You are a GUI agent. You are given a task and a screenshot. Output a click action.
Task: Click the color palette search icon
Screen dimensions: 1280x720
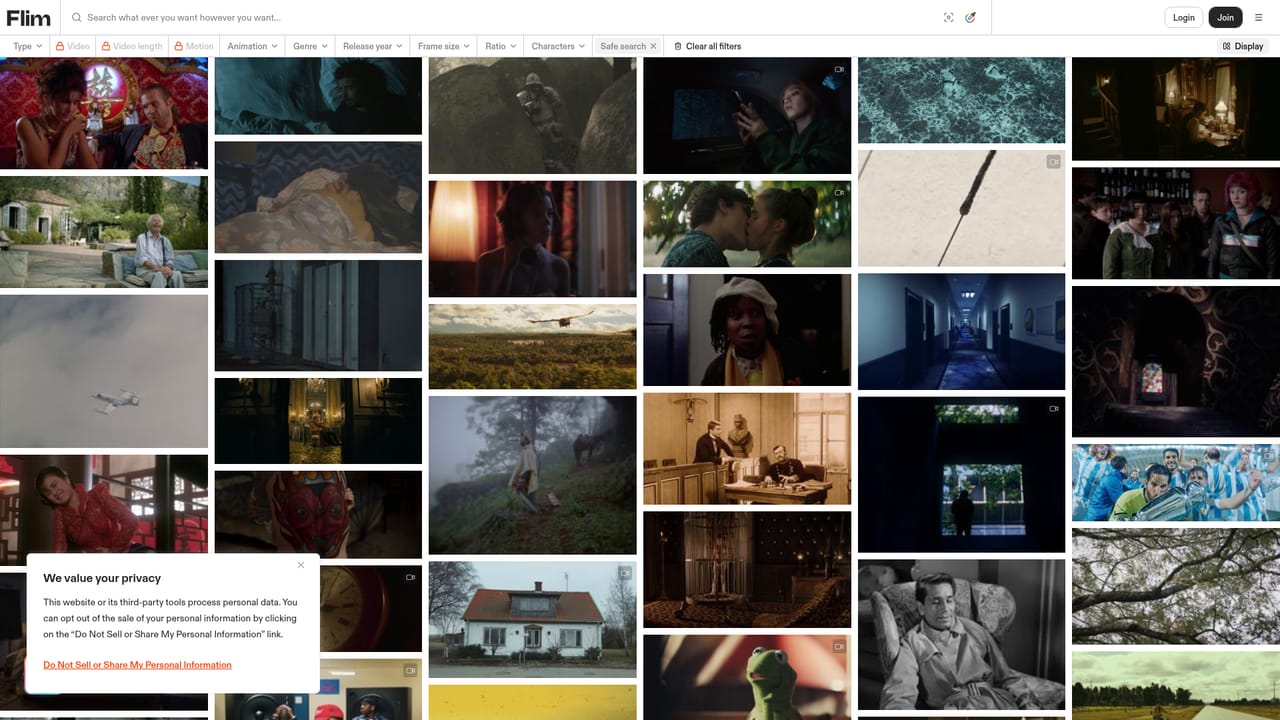pyautogui.click(x=970, y=18)
